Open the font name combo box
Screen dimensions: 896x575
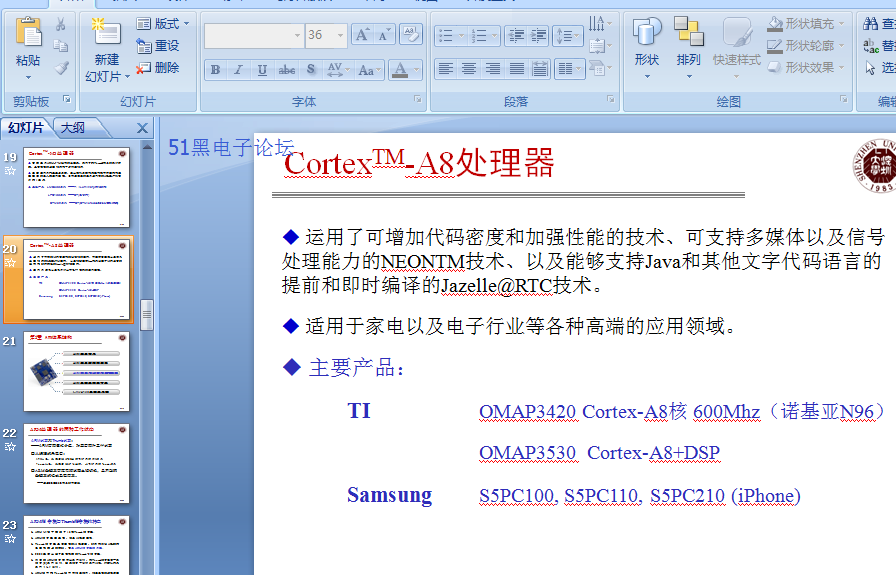click(x=254, y=35)
